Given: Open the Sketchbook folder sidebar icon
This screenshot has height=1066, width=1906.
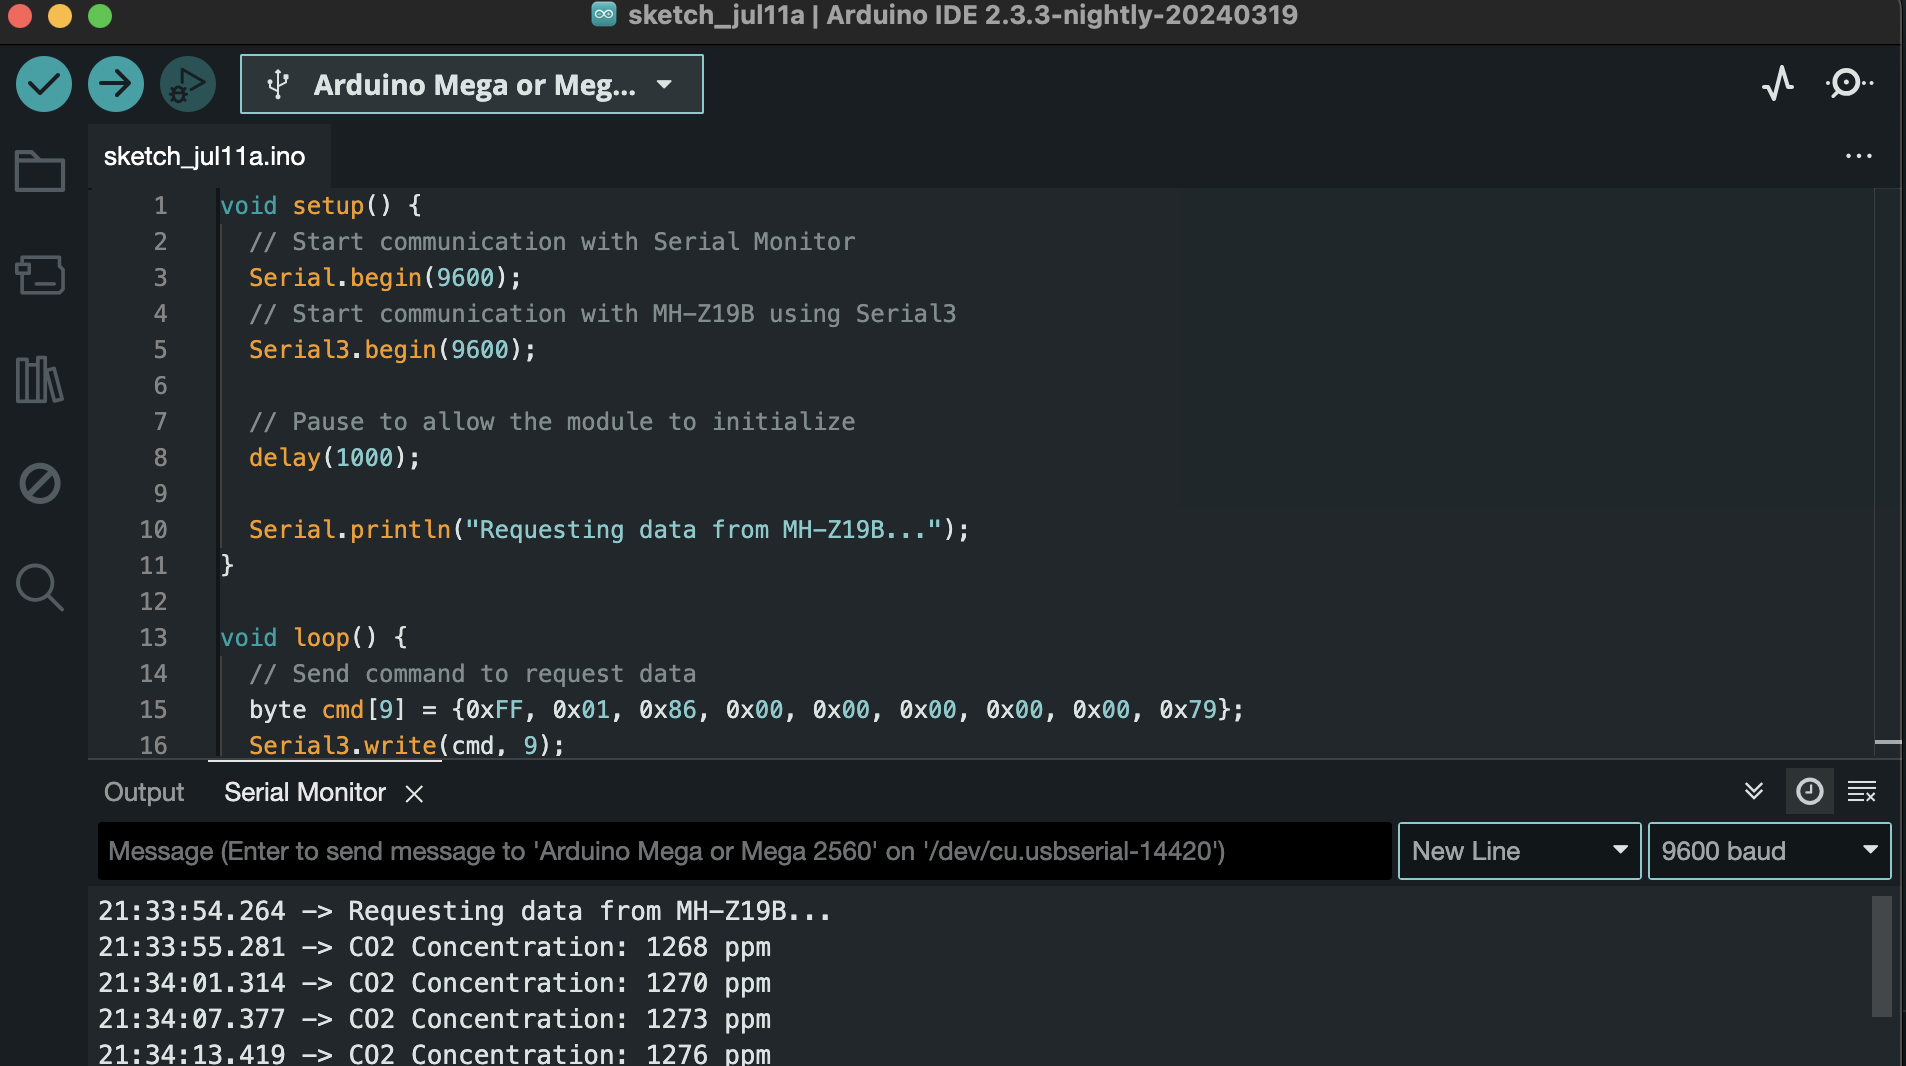Looking at the screenshot, I should tap(40, 171).
